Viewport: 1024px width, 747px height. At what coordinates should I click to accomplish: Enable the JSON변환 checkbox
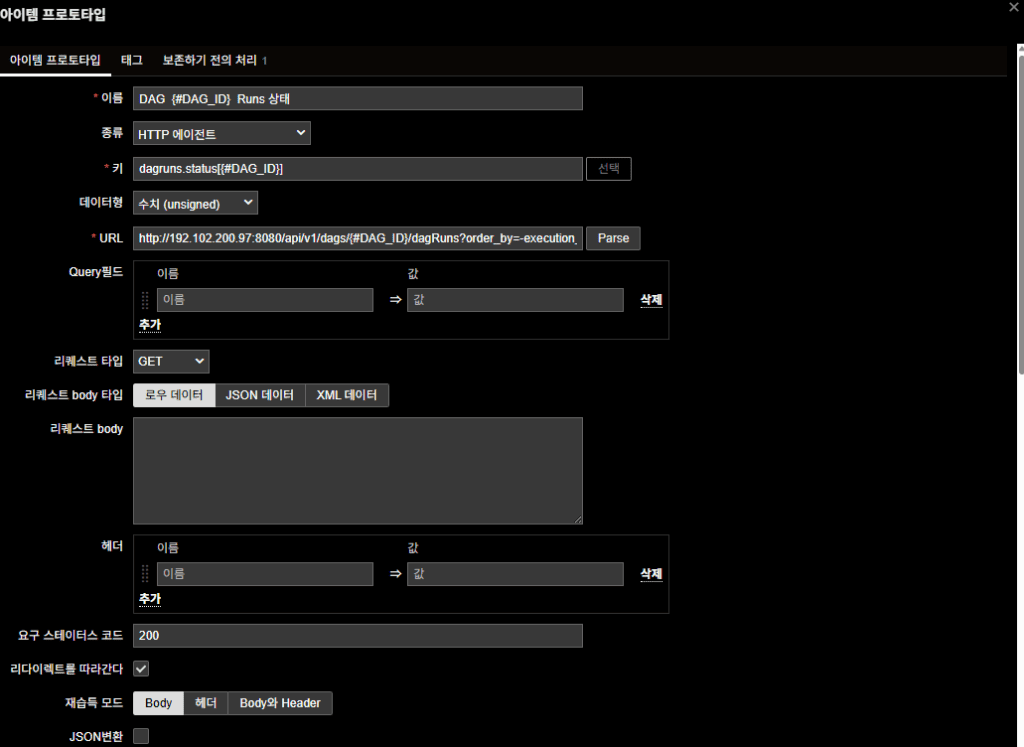(141, 736)
